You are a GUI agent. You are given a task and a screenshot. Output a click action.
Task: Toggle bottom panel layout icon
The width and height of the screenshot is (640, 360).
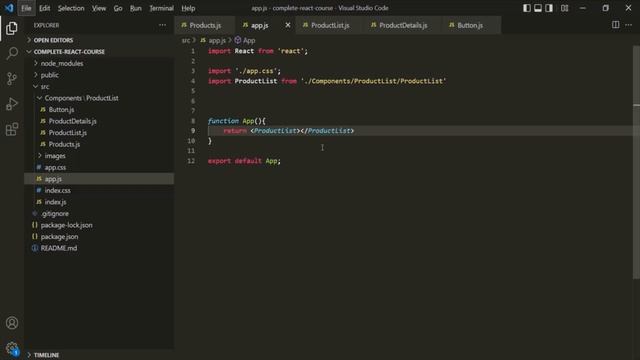point(538,8)
